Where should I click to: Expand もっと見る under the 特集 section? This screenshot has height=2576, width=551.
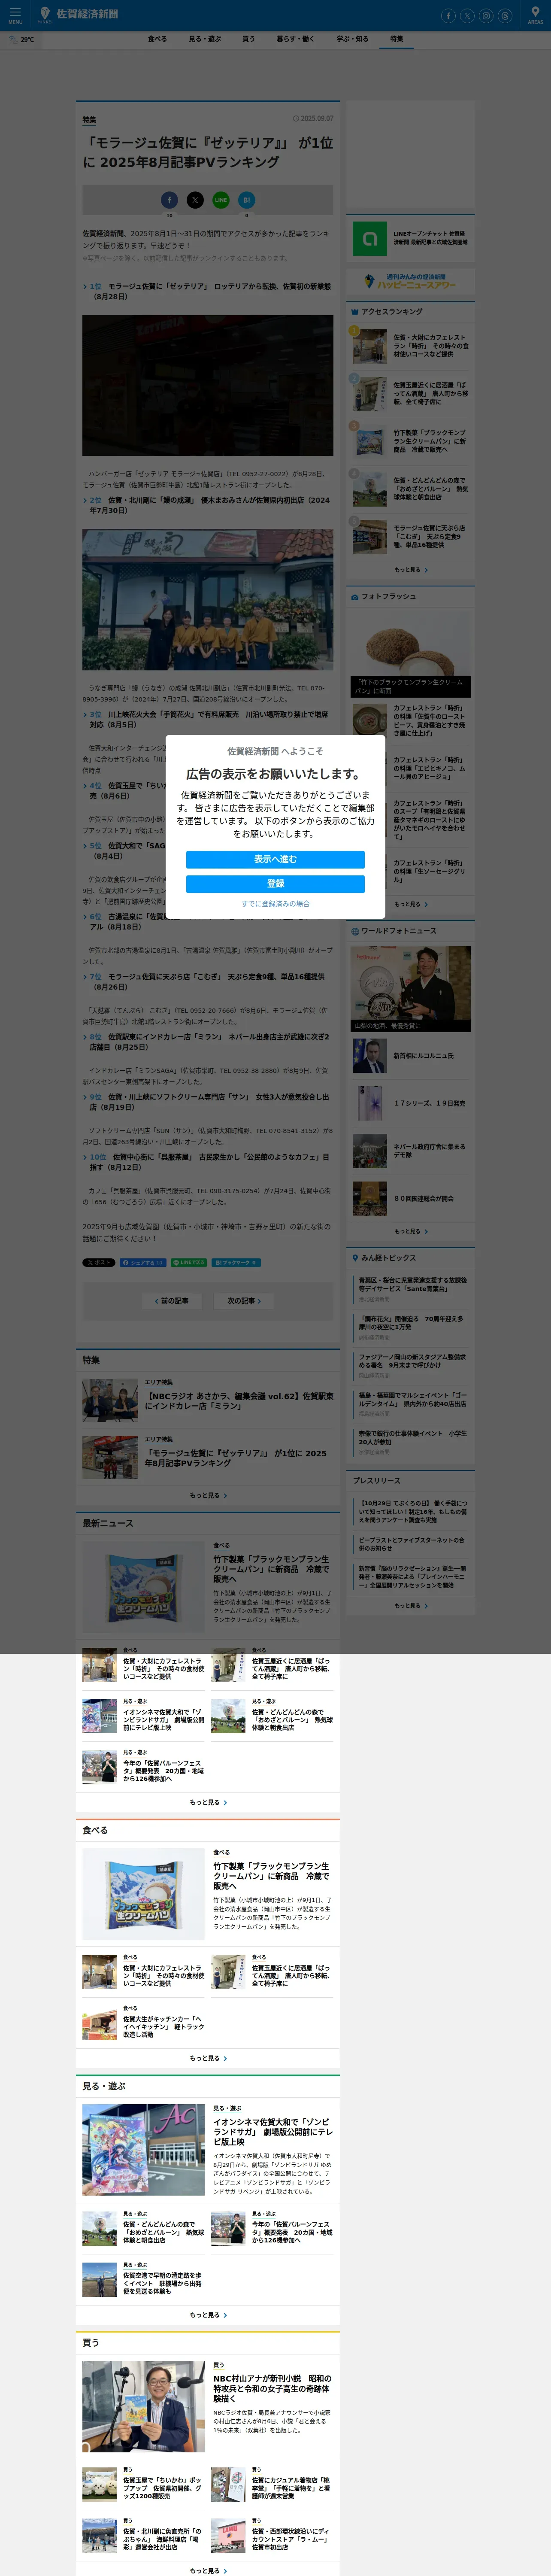[x=208, y=1495]
